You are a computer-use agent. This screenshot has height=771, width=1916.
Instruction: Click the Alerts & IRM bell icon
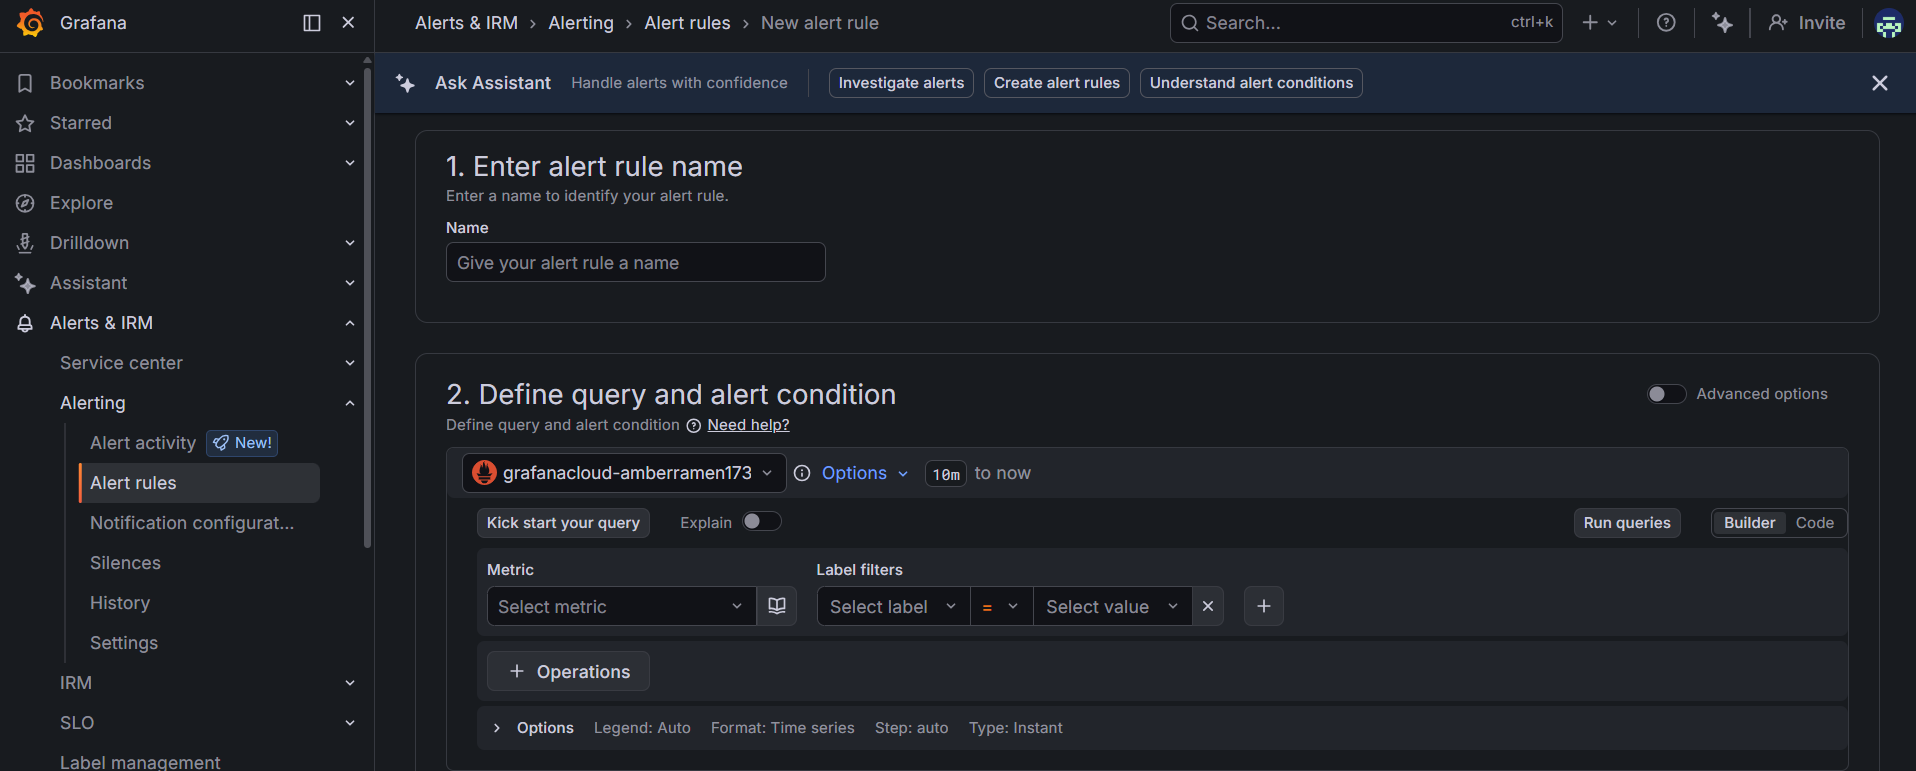point(25,323)
